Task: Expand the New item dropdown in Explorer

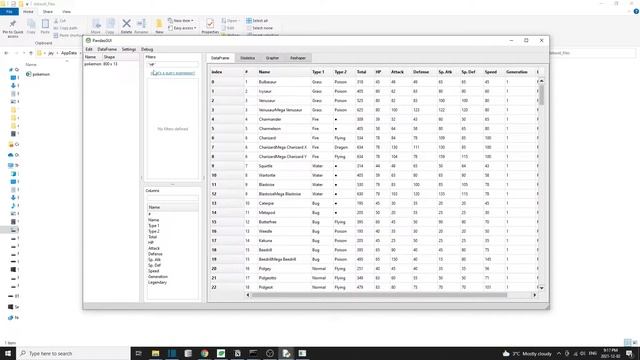Action: click(x=180, y=20)
